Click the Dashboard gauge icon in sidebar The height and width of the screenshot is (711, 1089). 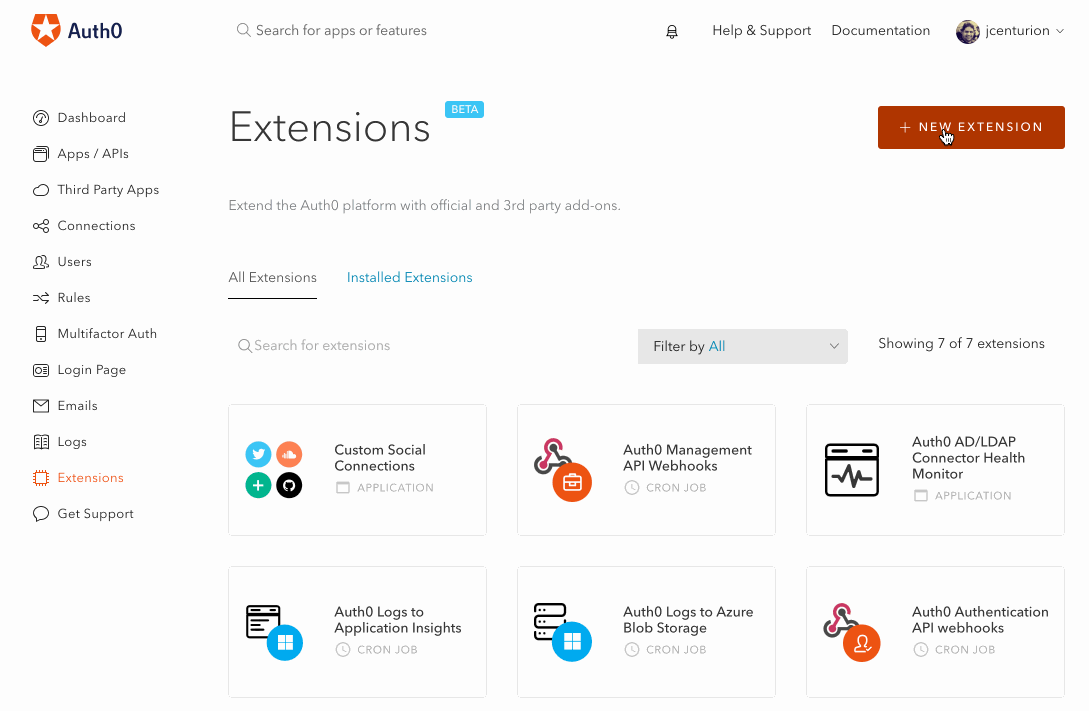click(x=41, y=118)
